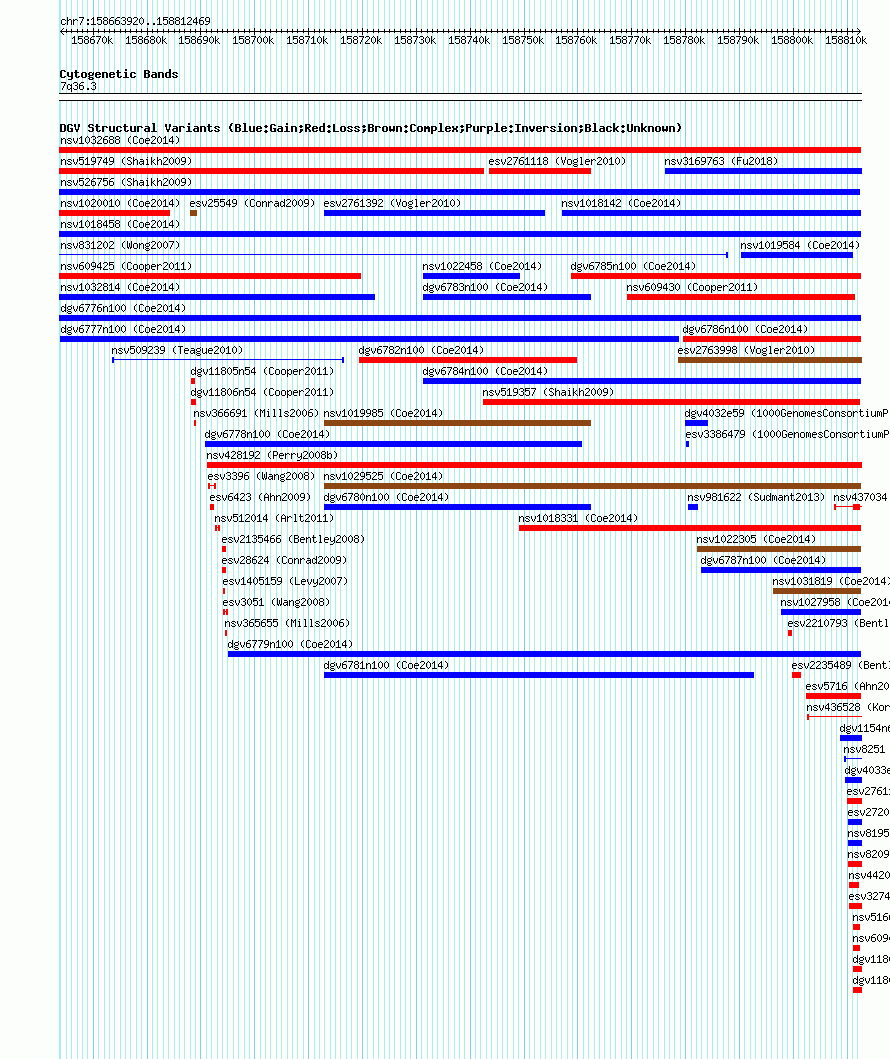Click chr7:158663920..158812469 coordinates text
The width and height of the screenshot is (890, 1059).
coord(135,21)
